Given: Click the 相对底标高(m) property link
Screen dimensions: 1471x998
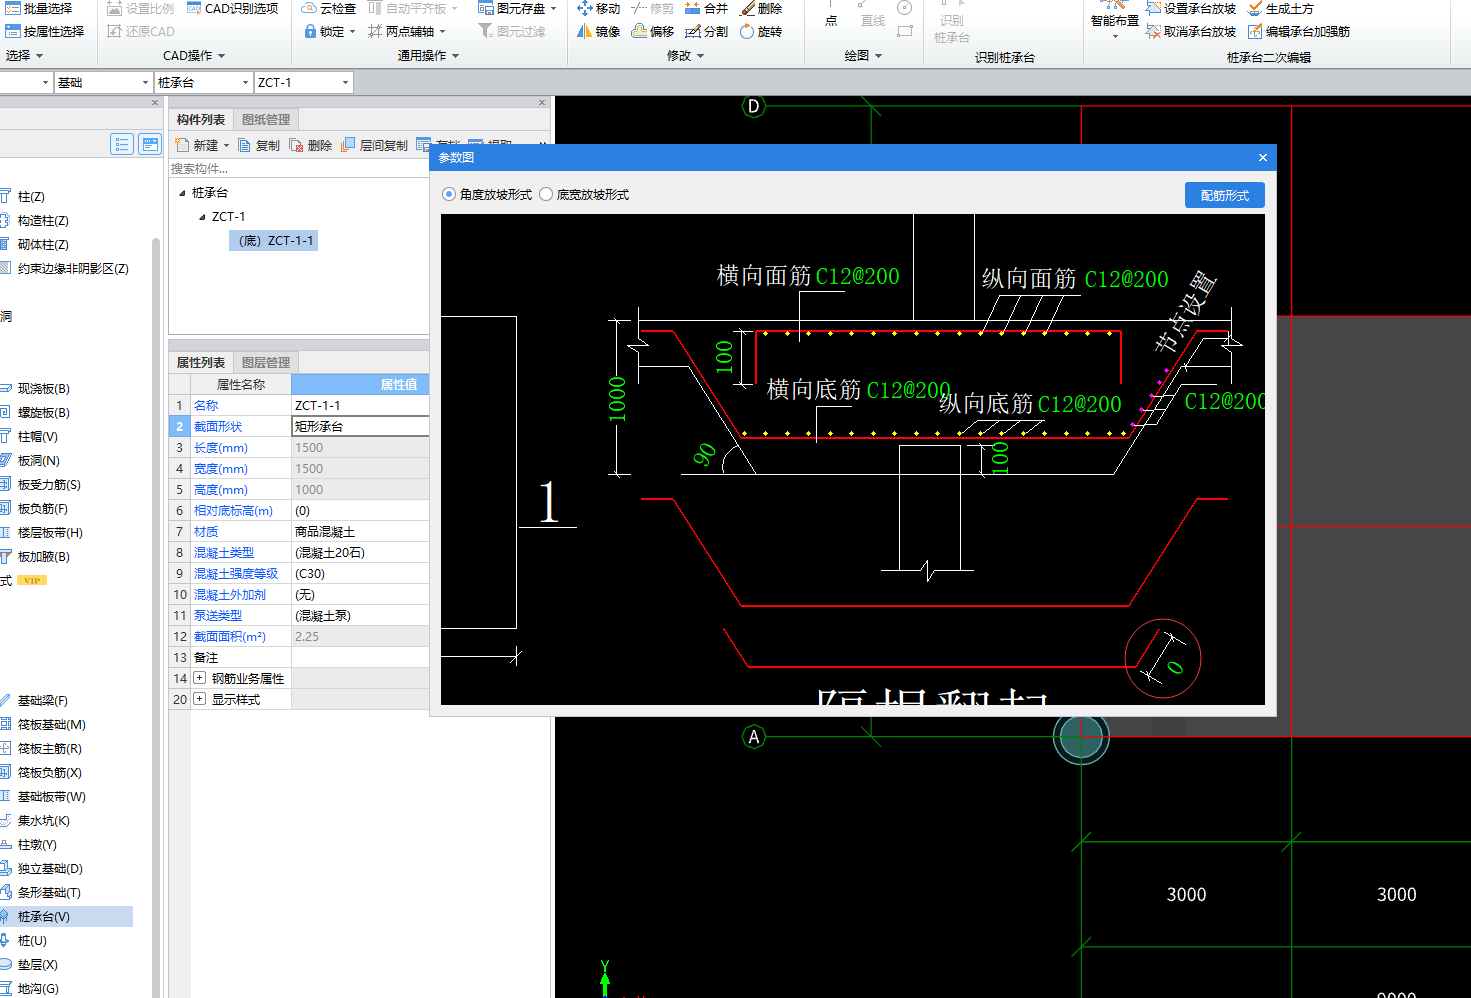Looking at the screenshot, I should (233, 510).
